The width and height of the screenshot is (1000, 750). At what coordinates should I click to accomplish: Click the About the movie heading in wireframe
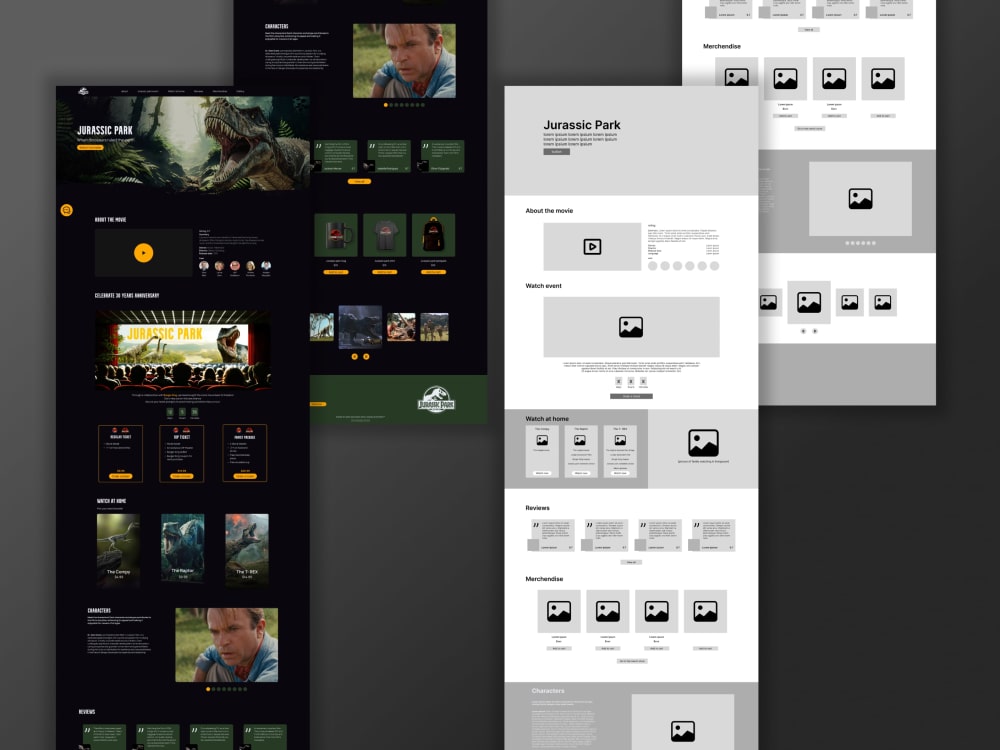click(549, 210)
